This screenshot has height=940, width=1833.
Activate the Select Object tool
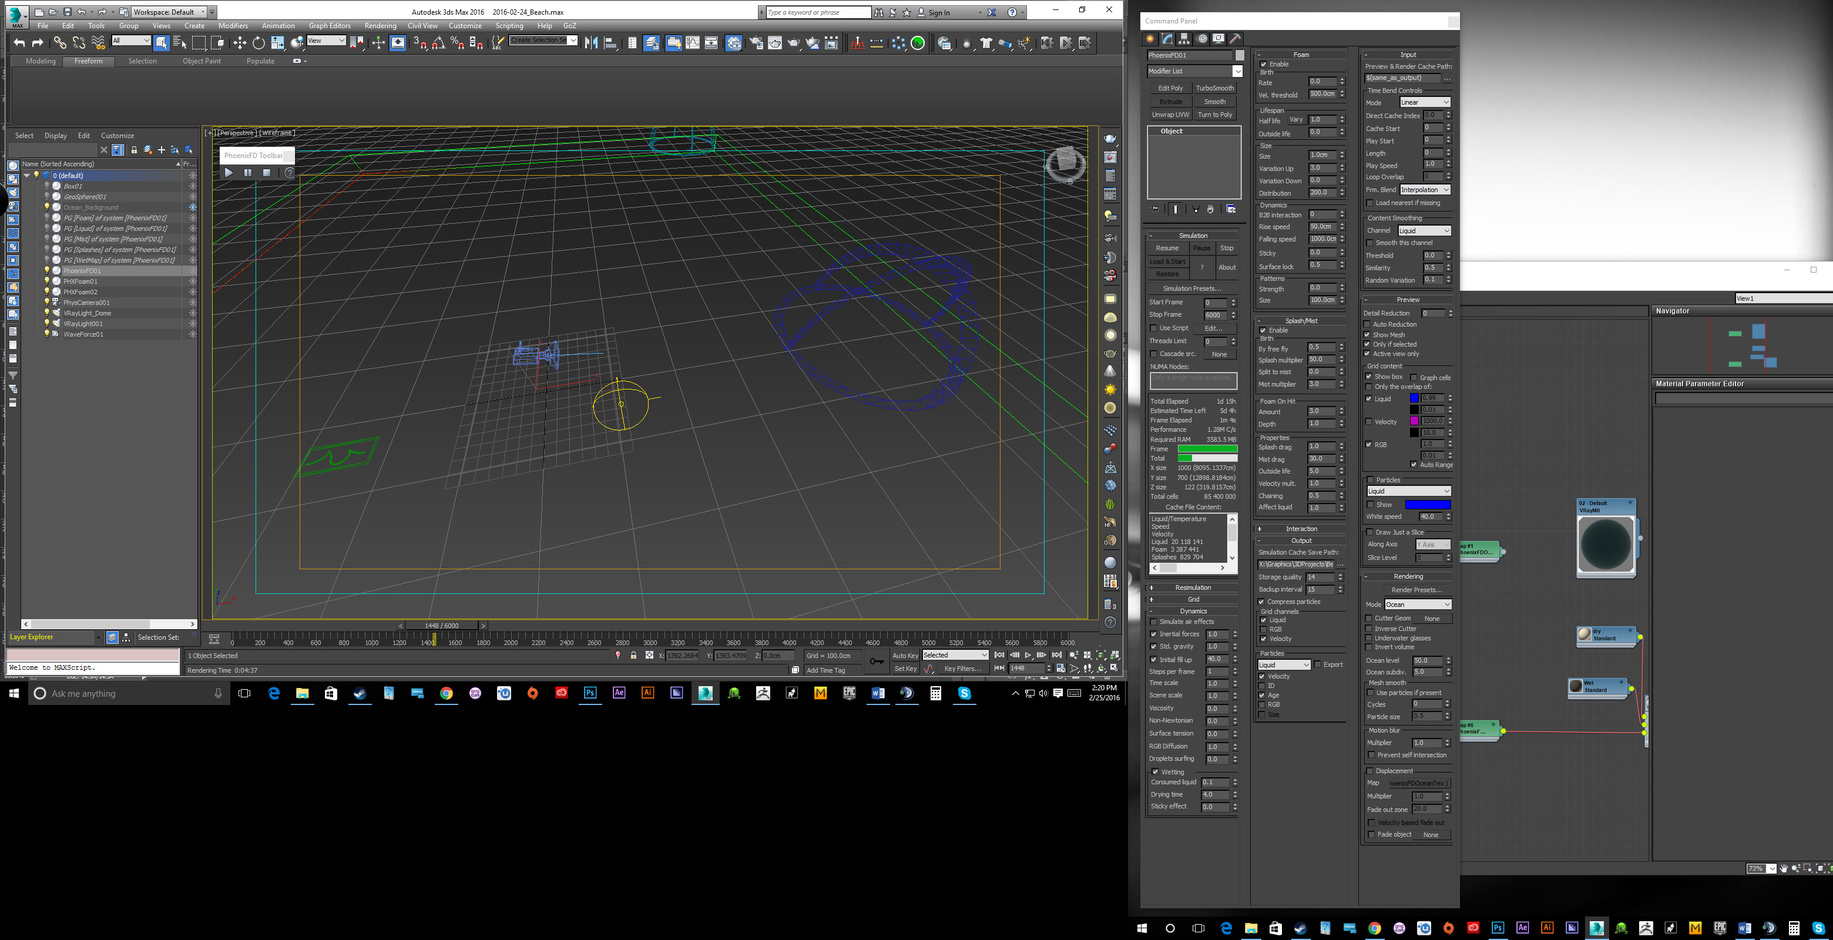coord(162,43)
